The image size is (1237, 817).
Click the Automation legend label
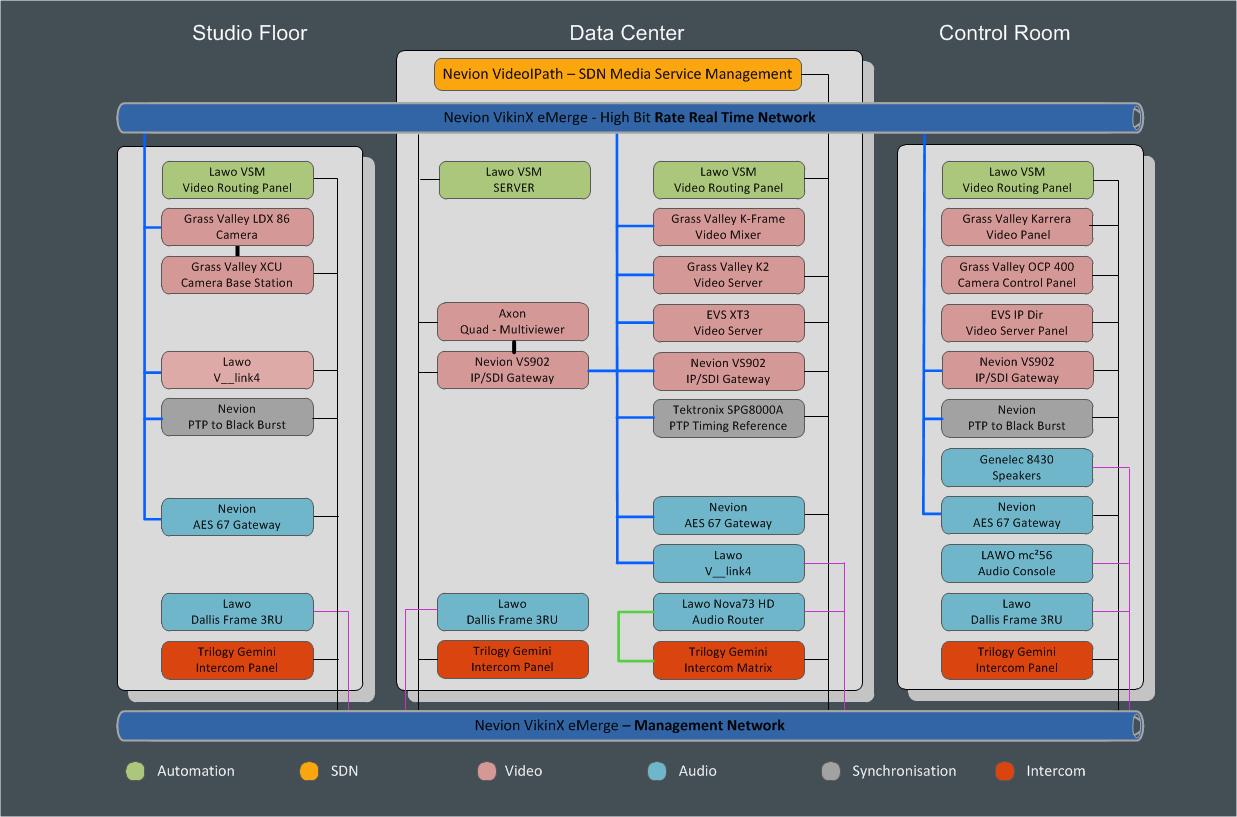pyautogui.click(x=196, y=771)
